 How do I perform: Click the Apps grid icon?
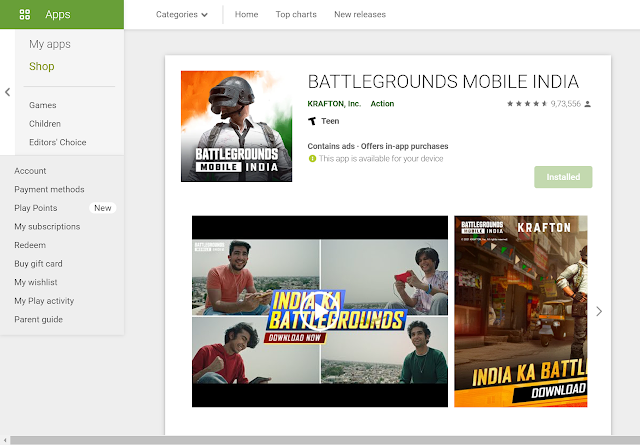coord(25,15)
